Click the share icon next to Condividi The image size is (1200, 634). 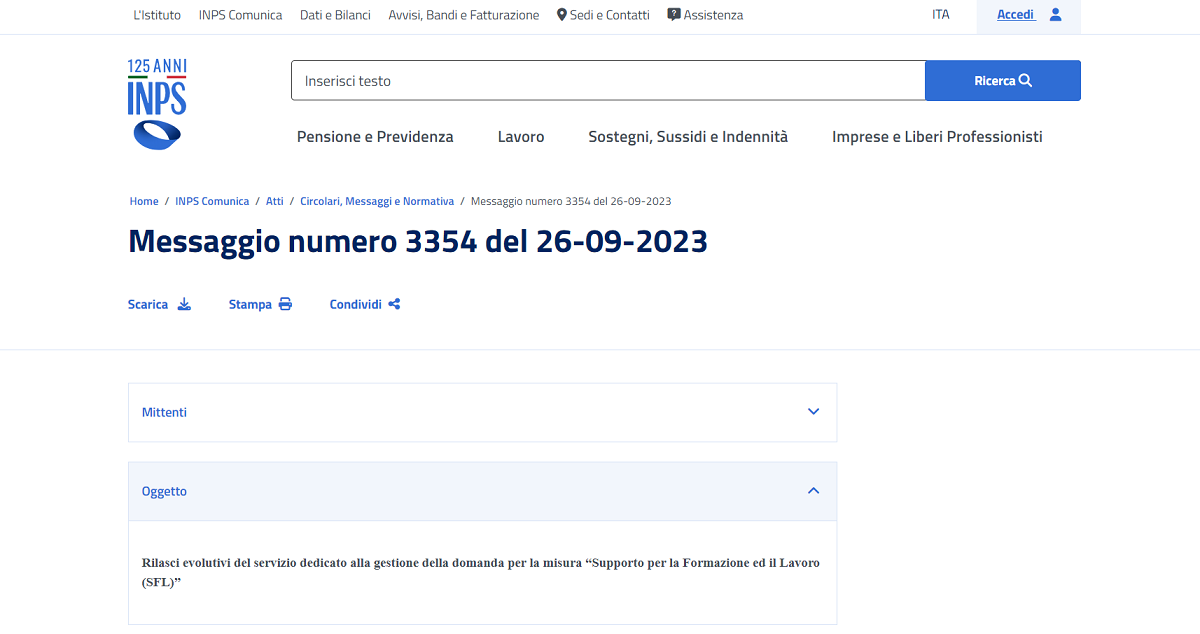[x=394, y=303]
